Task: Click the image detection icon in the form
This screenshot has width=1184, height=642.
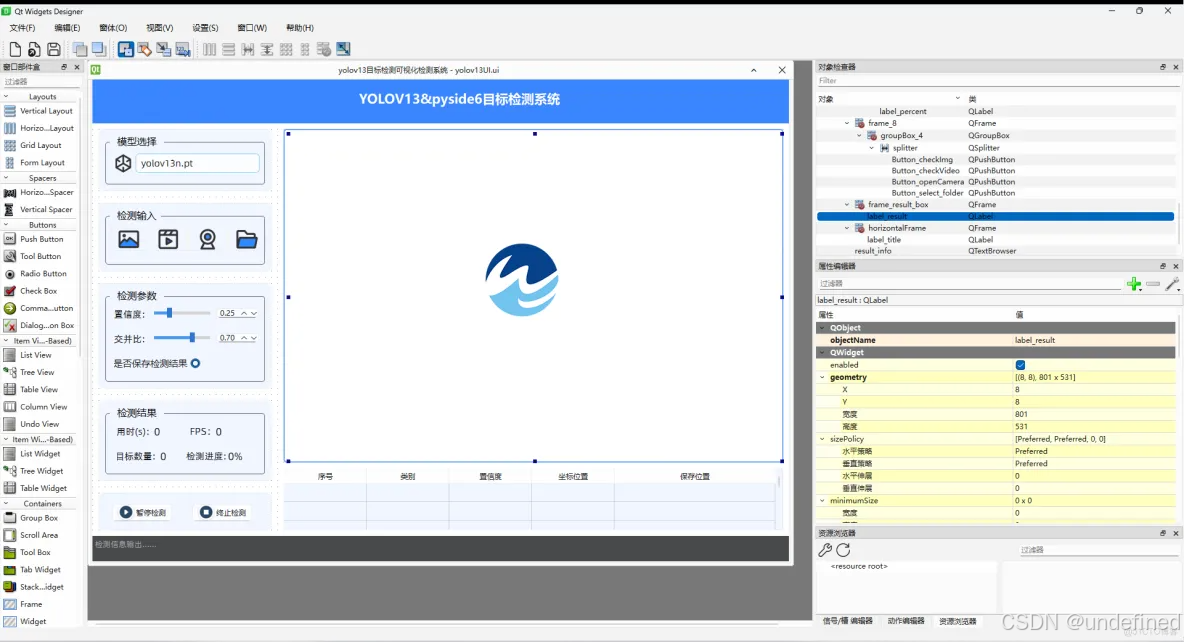Action: click(129, 239)
